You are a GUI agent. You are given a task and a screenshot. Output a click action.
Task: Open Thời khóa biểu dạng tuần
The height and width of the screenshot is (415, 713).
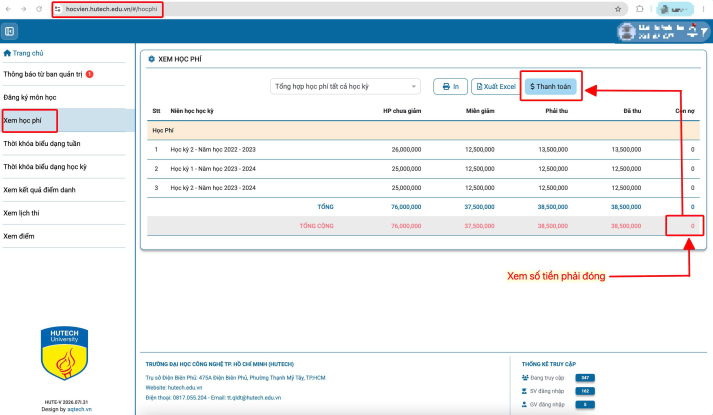(x=42, y=144)
